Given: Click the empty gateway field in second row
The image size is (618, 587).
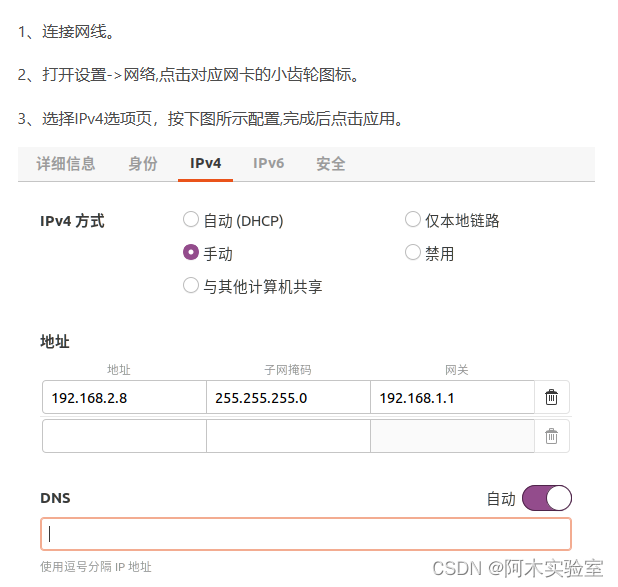Looking at the screenshot, I should coord(452,436).
